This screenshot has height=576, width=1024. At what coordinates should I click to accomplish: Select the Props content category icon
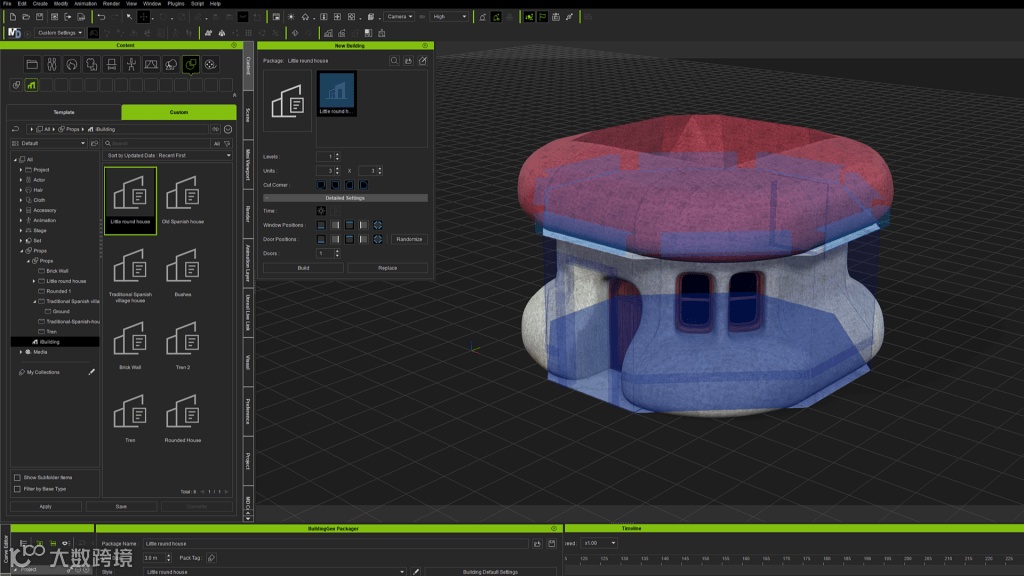pos(191,64)
